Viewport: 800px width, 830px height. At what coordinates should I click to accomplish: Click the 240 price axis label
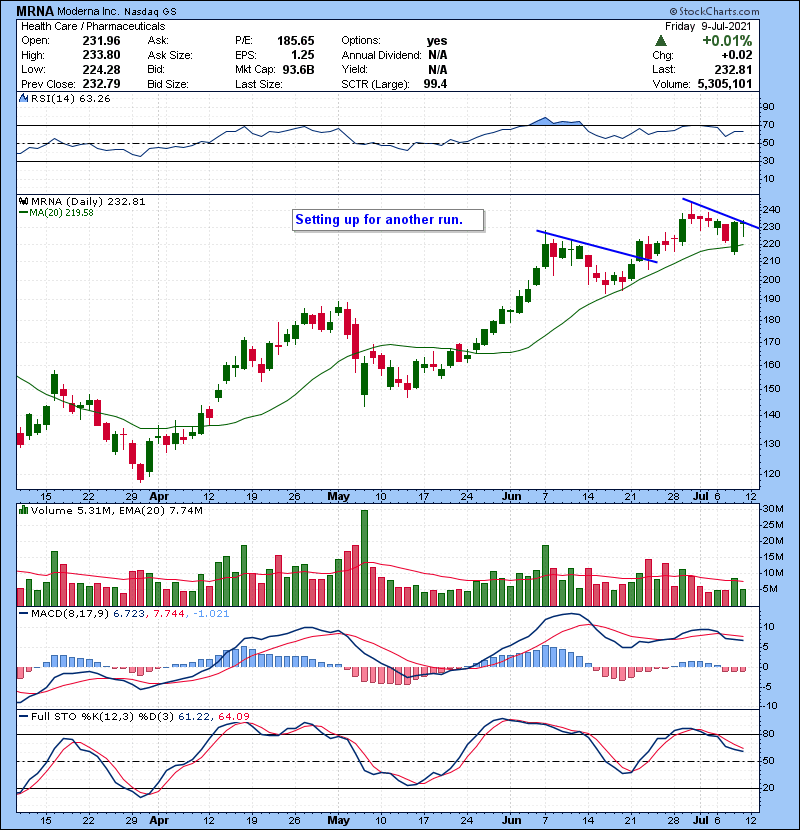(x=771, y=210)
